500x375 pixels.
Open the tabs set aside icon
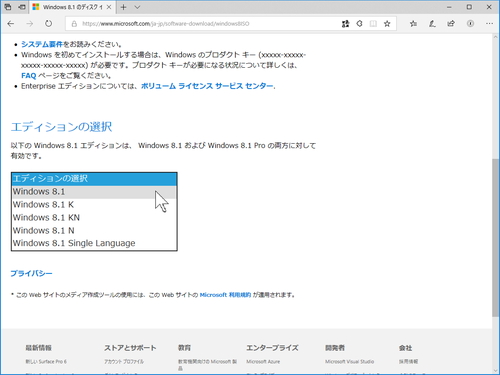click(8, 7)
